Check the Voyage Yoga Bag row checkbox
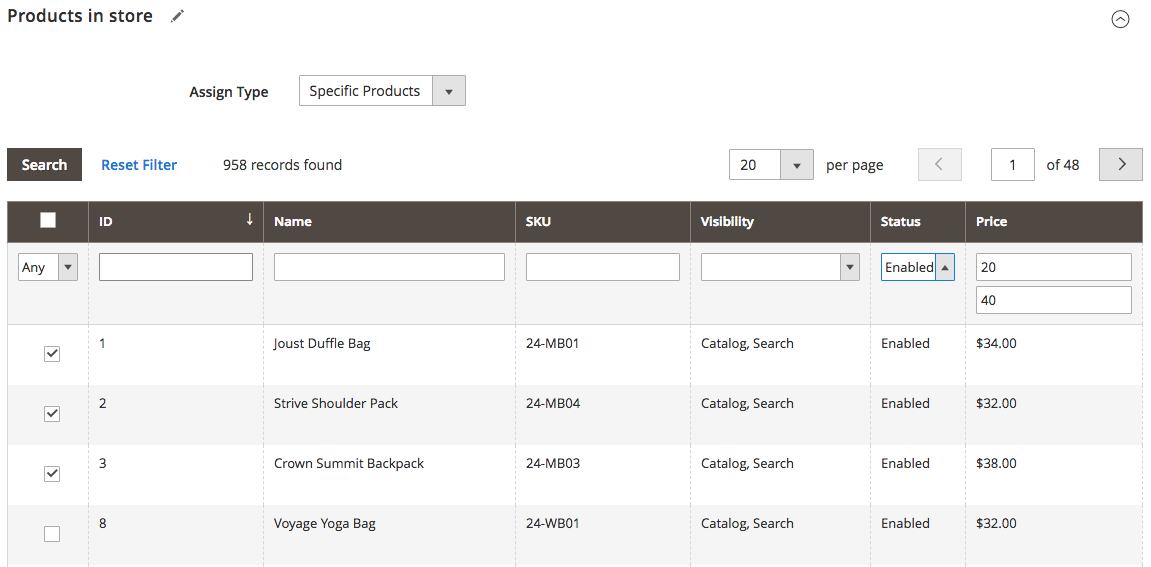This screenshot has width=1151, height=567. (51, 534)
